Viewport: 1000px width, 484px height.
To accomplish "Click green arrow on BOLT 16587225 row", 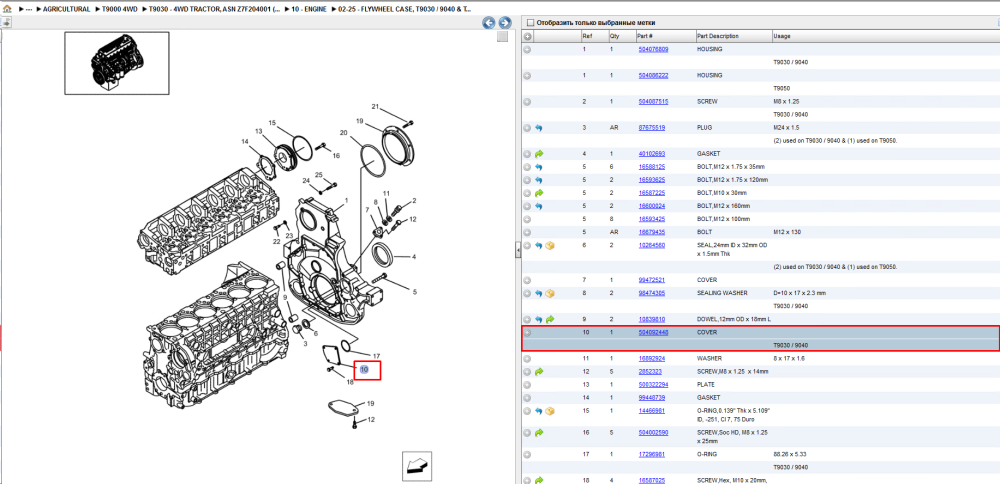I will 539,193.
